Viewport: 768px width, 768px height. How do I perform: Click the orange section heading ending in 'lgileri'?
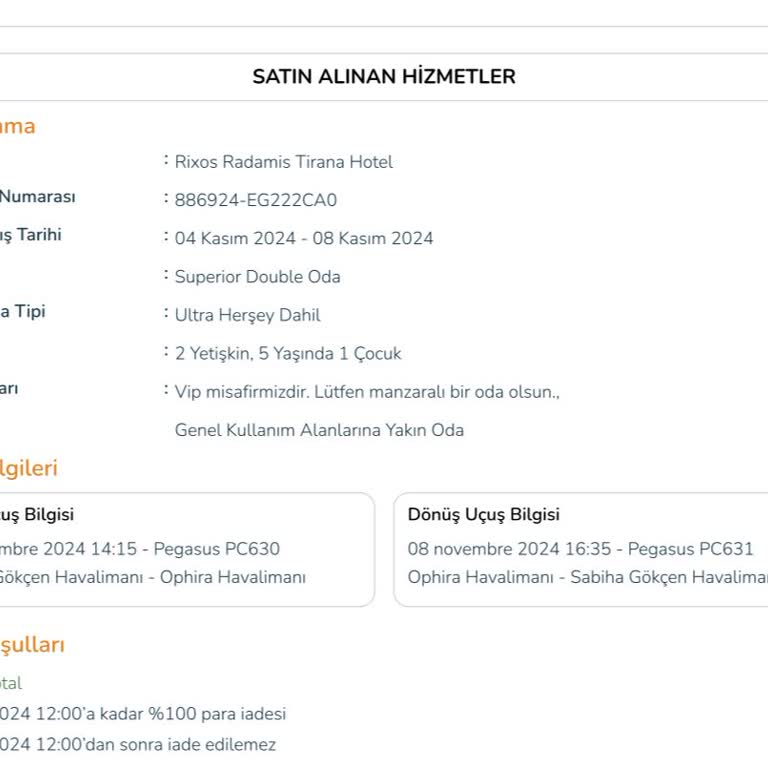[28, 468]
